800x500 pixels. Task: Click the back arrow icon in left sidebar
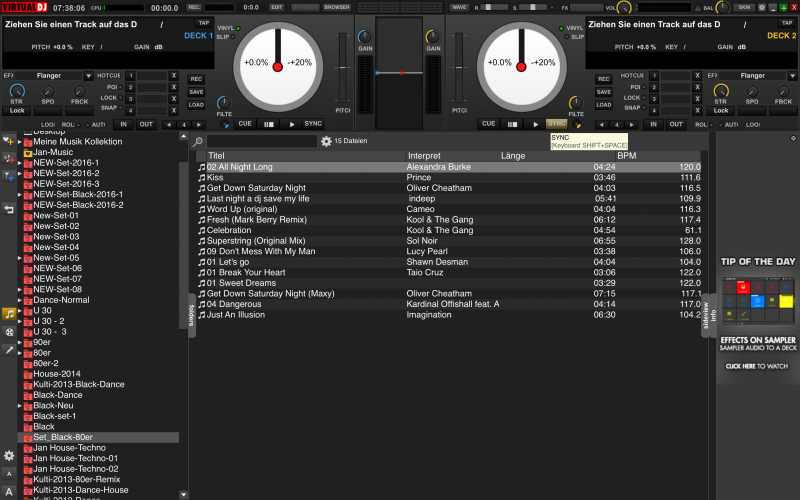tap(9, 209)
